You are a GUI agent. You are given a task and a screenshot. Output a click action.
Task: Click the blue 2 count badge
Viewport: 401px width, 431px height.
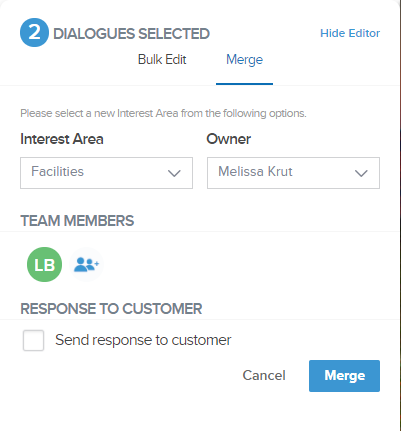34,33
